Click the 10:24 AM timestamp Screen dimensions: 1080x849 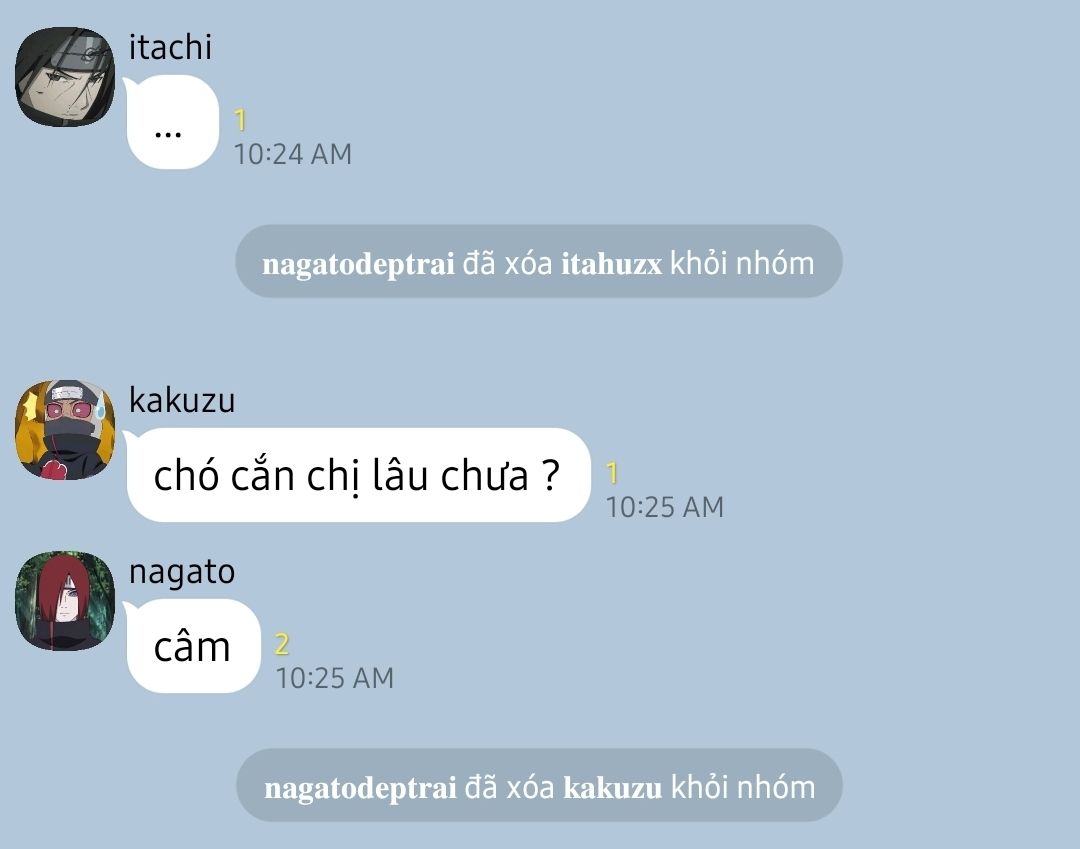293,154
